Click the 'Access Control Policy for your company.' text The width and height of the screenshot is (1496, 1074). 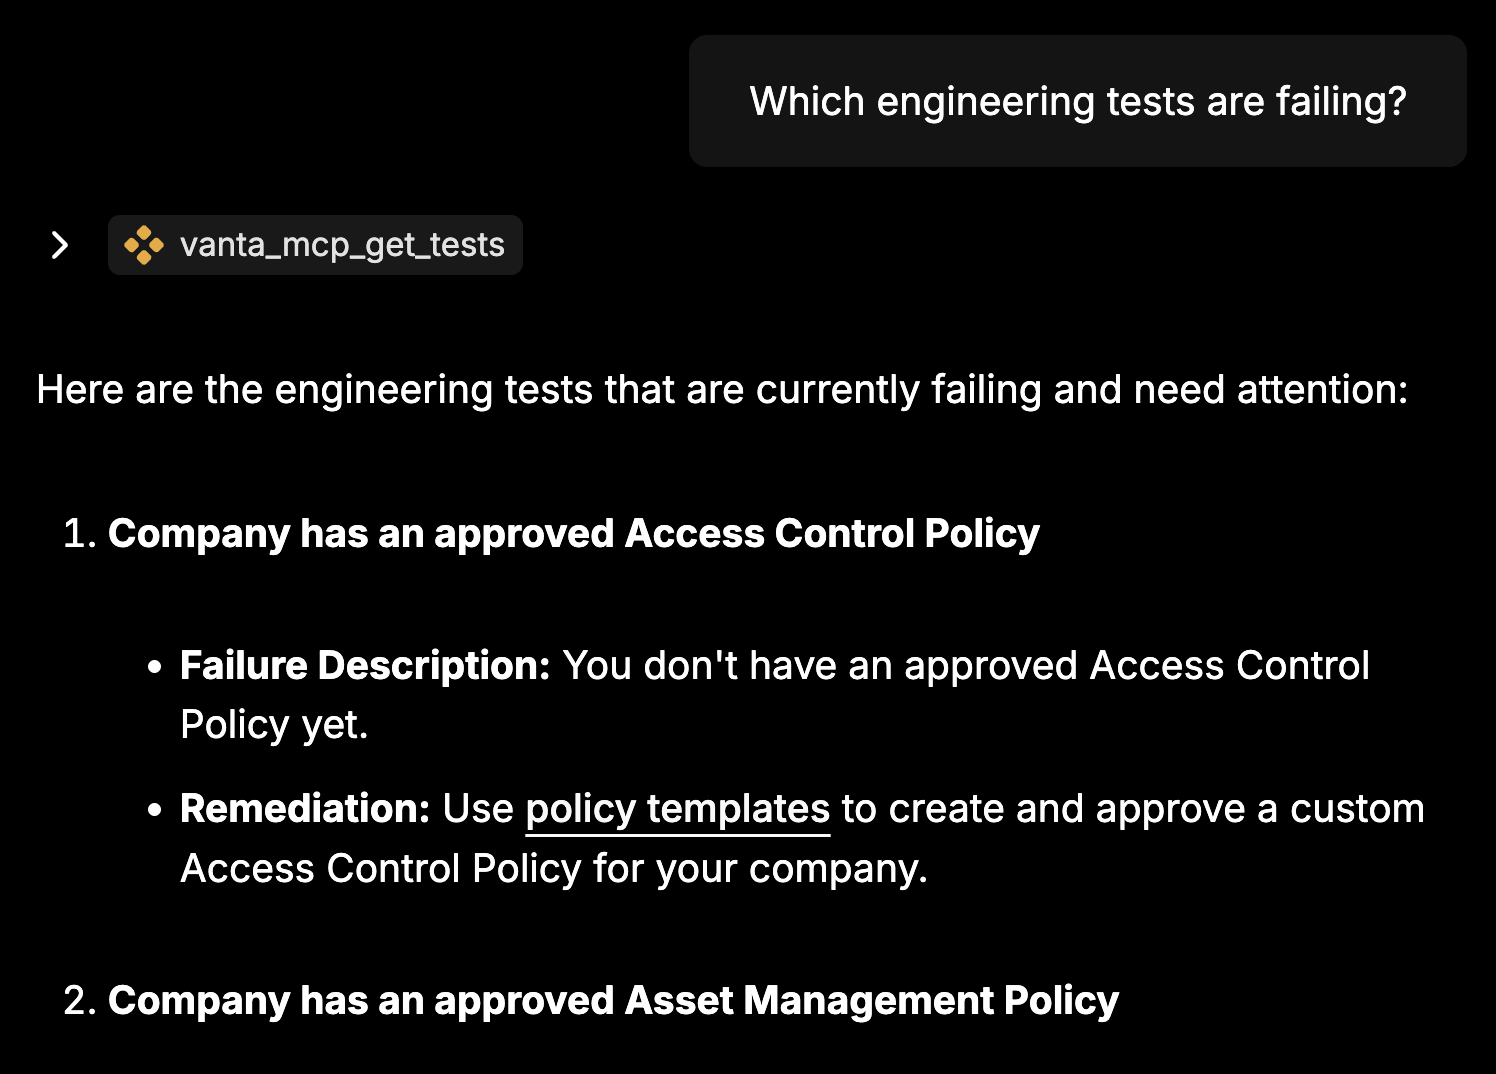[x=554, y=869]
